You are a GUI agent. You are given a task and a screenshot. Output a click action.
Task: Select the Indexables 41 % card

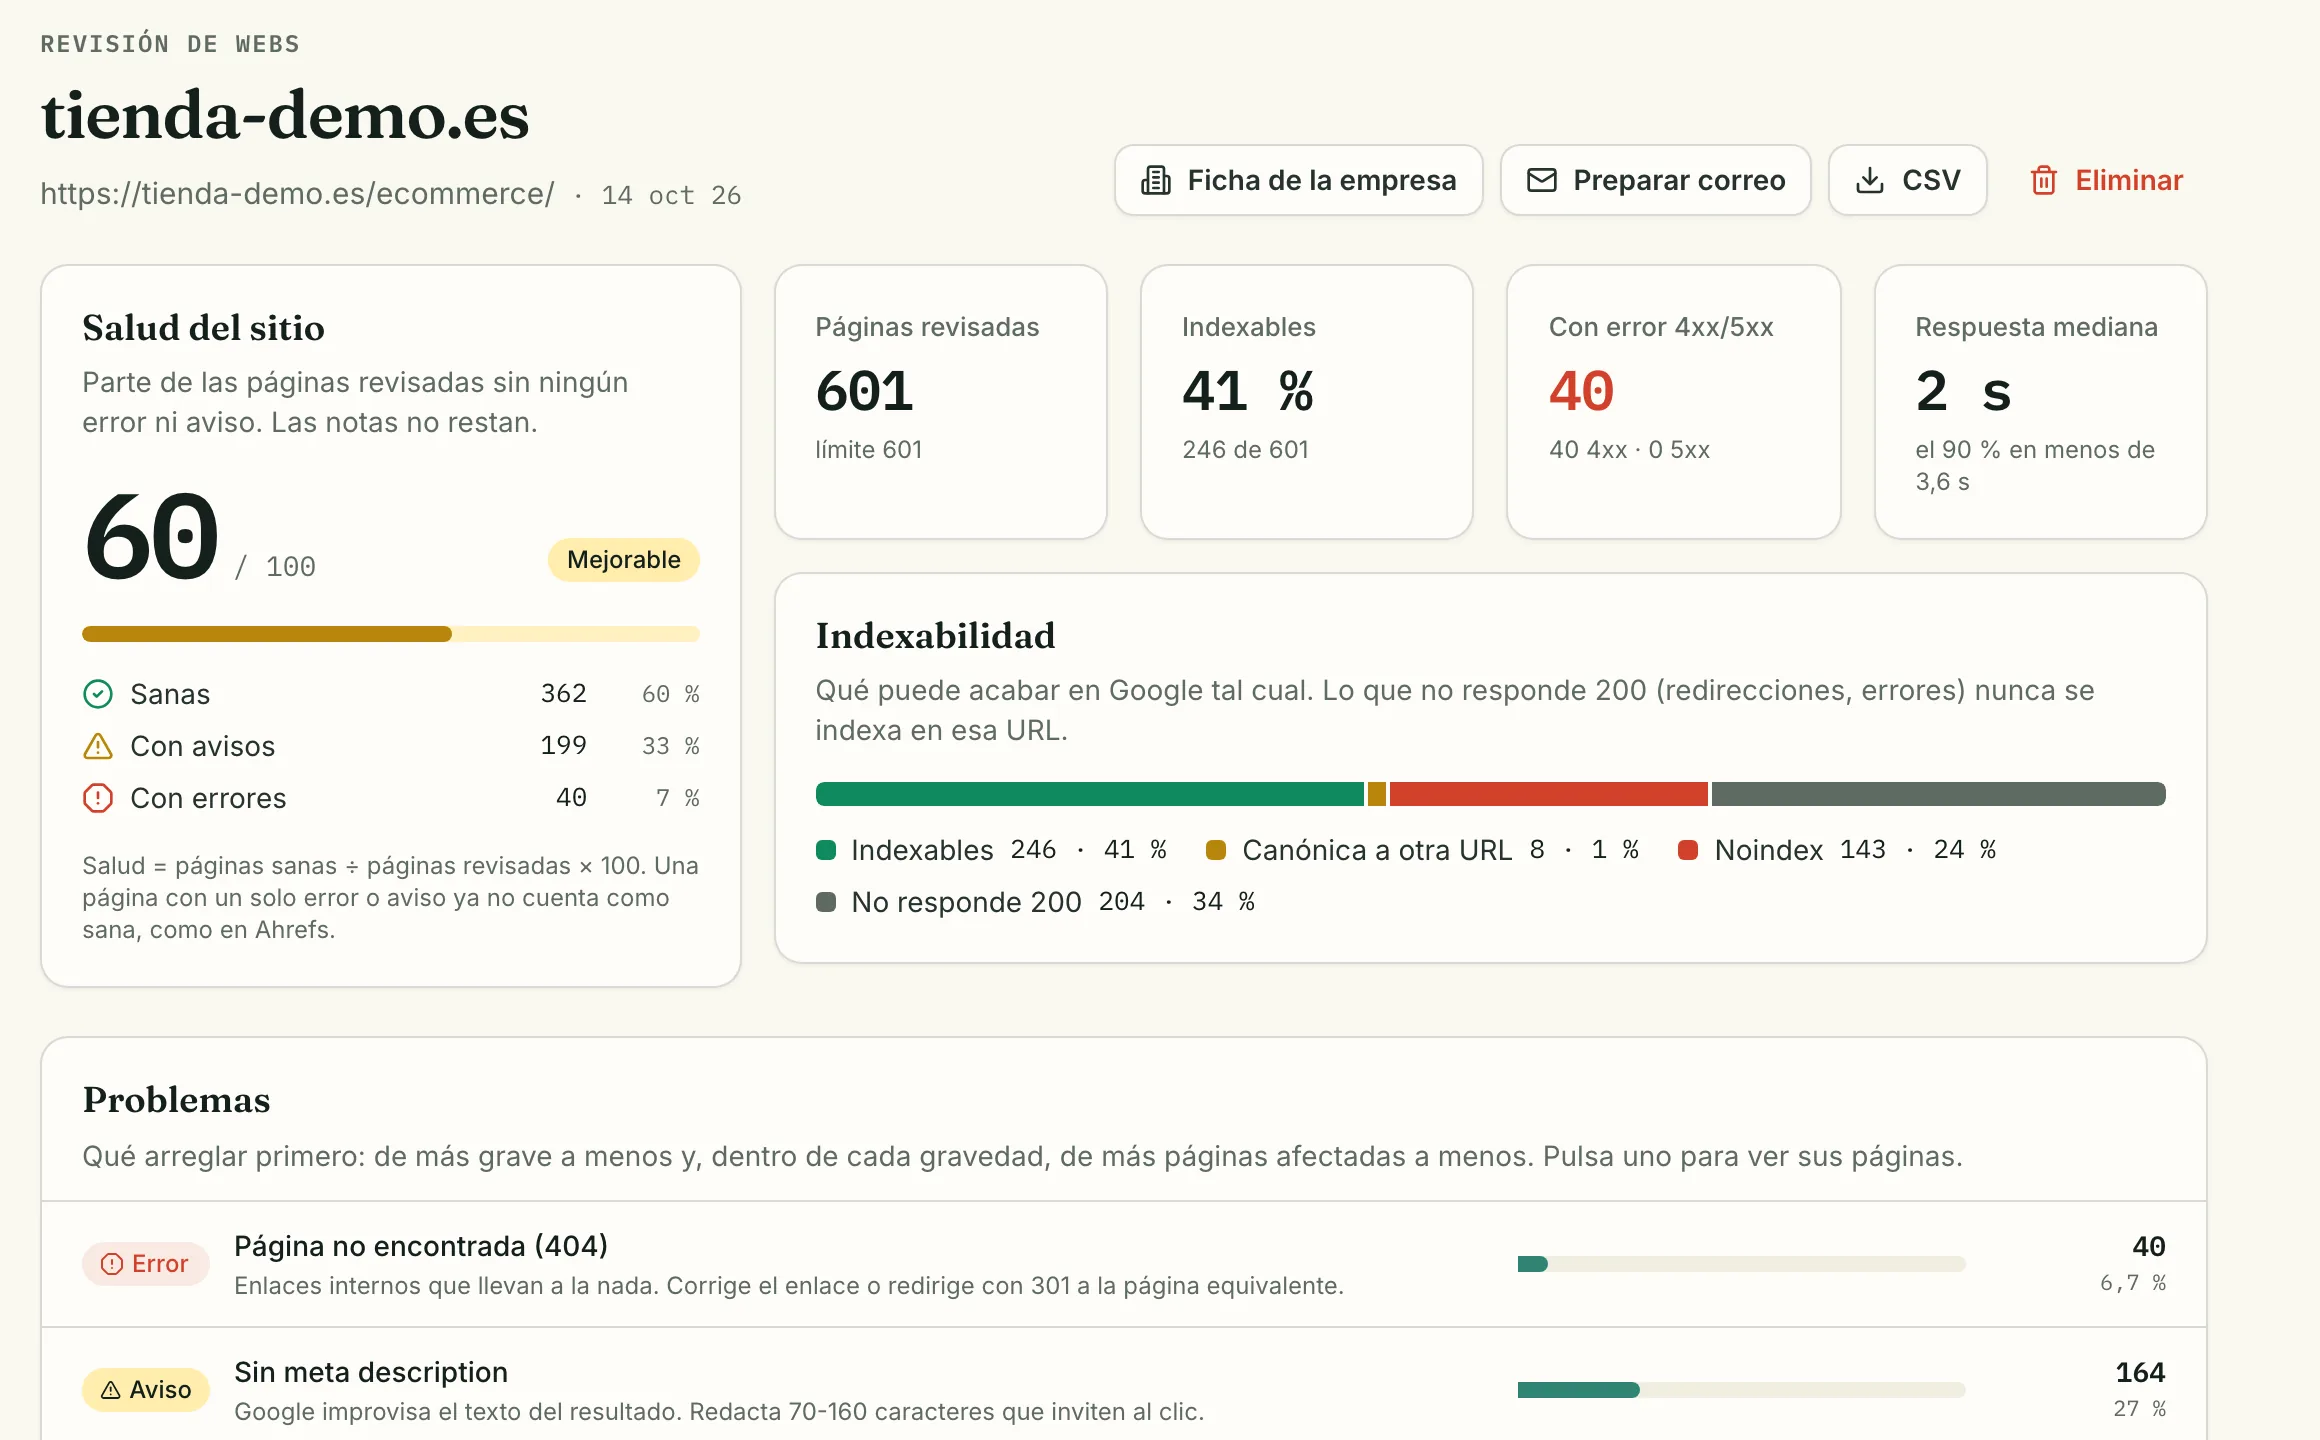(x=1307, y=402)
